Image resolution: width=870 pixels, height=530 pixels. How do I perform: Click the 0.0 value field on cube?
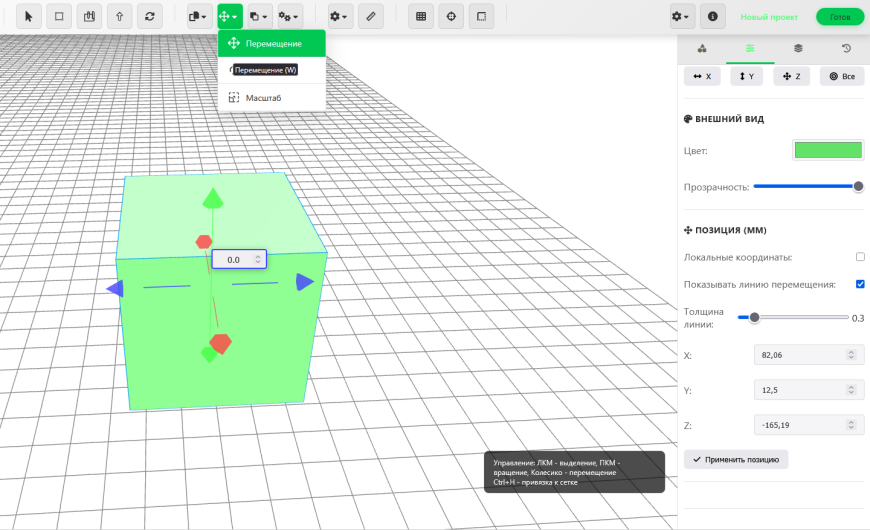239,260
